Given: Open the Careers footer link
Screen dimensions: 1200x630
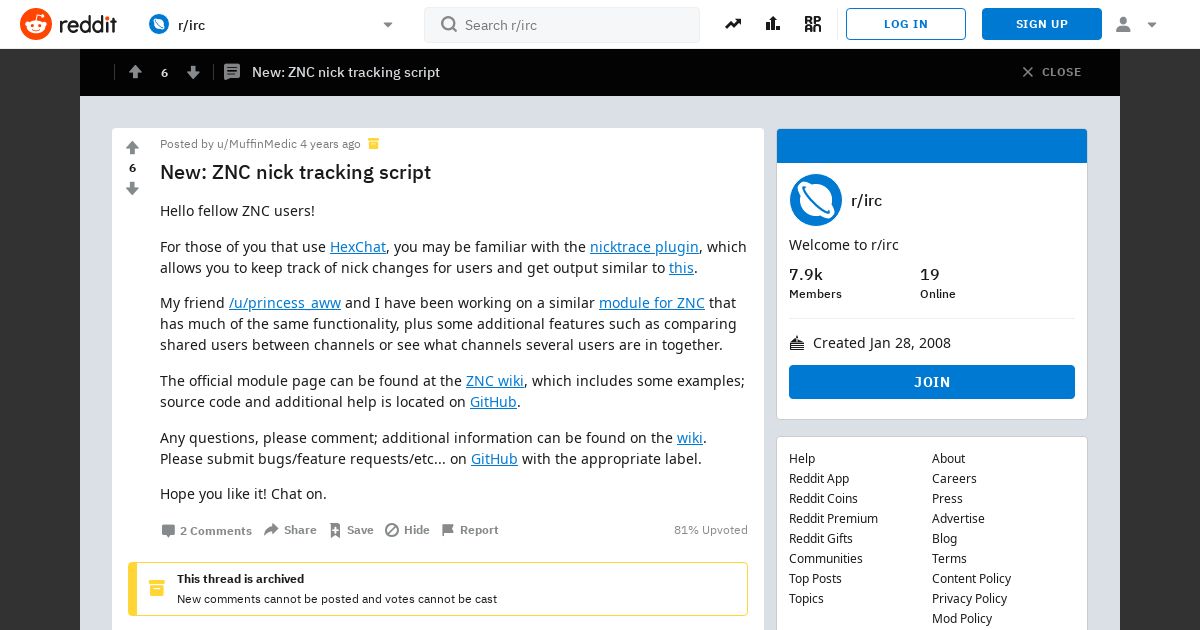Looking at the screenshot, I should [954, 479].
